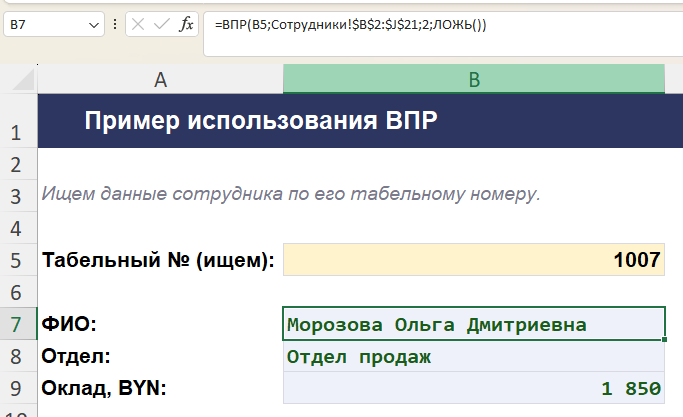Select empty cell B6
The width and height of the screenshot is (683, 417).
point(474,292)
